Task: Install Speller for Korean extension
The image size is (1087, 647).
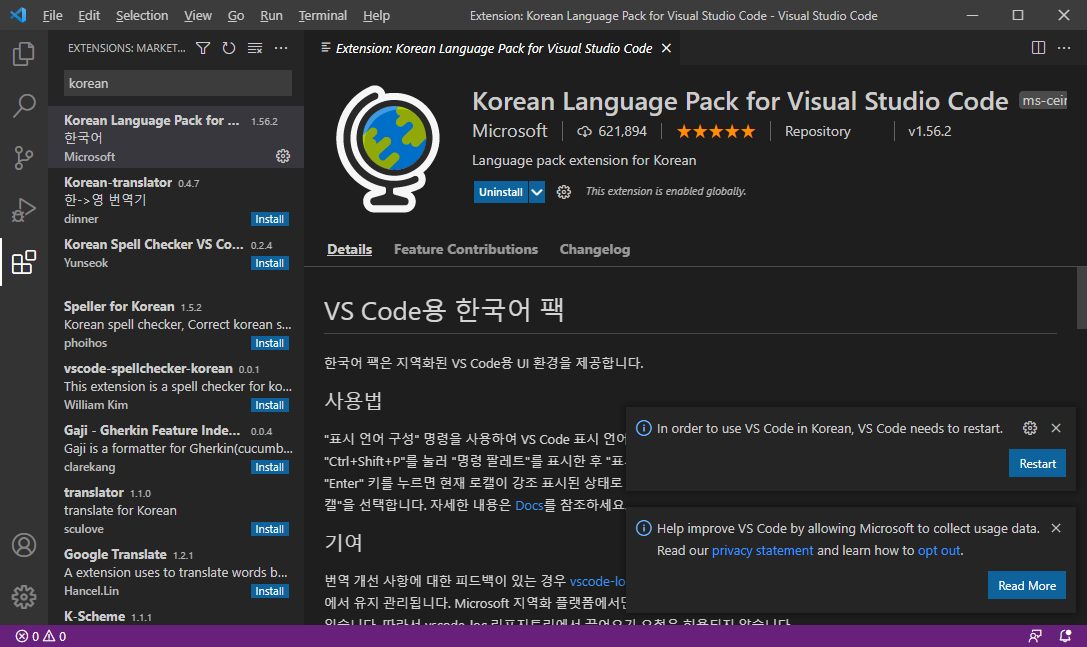Action: coord(270,343)
